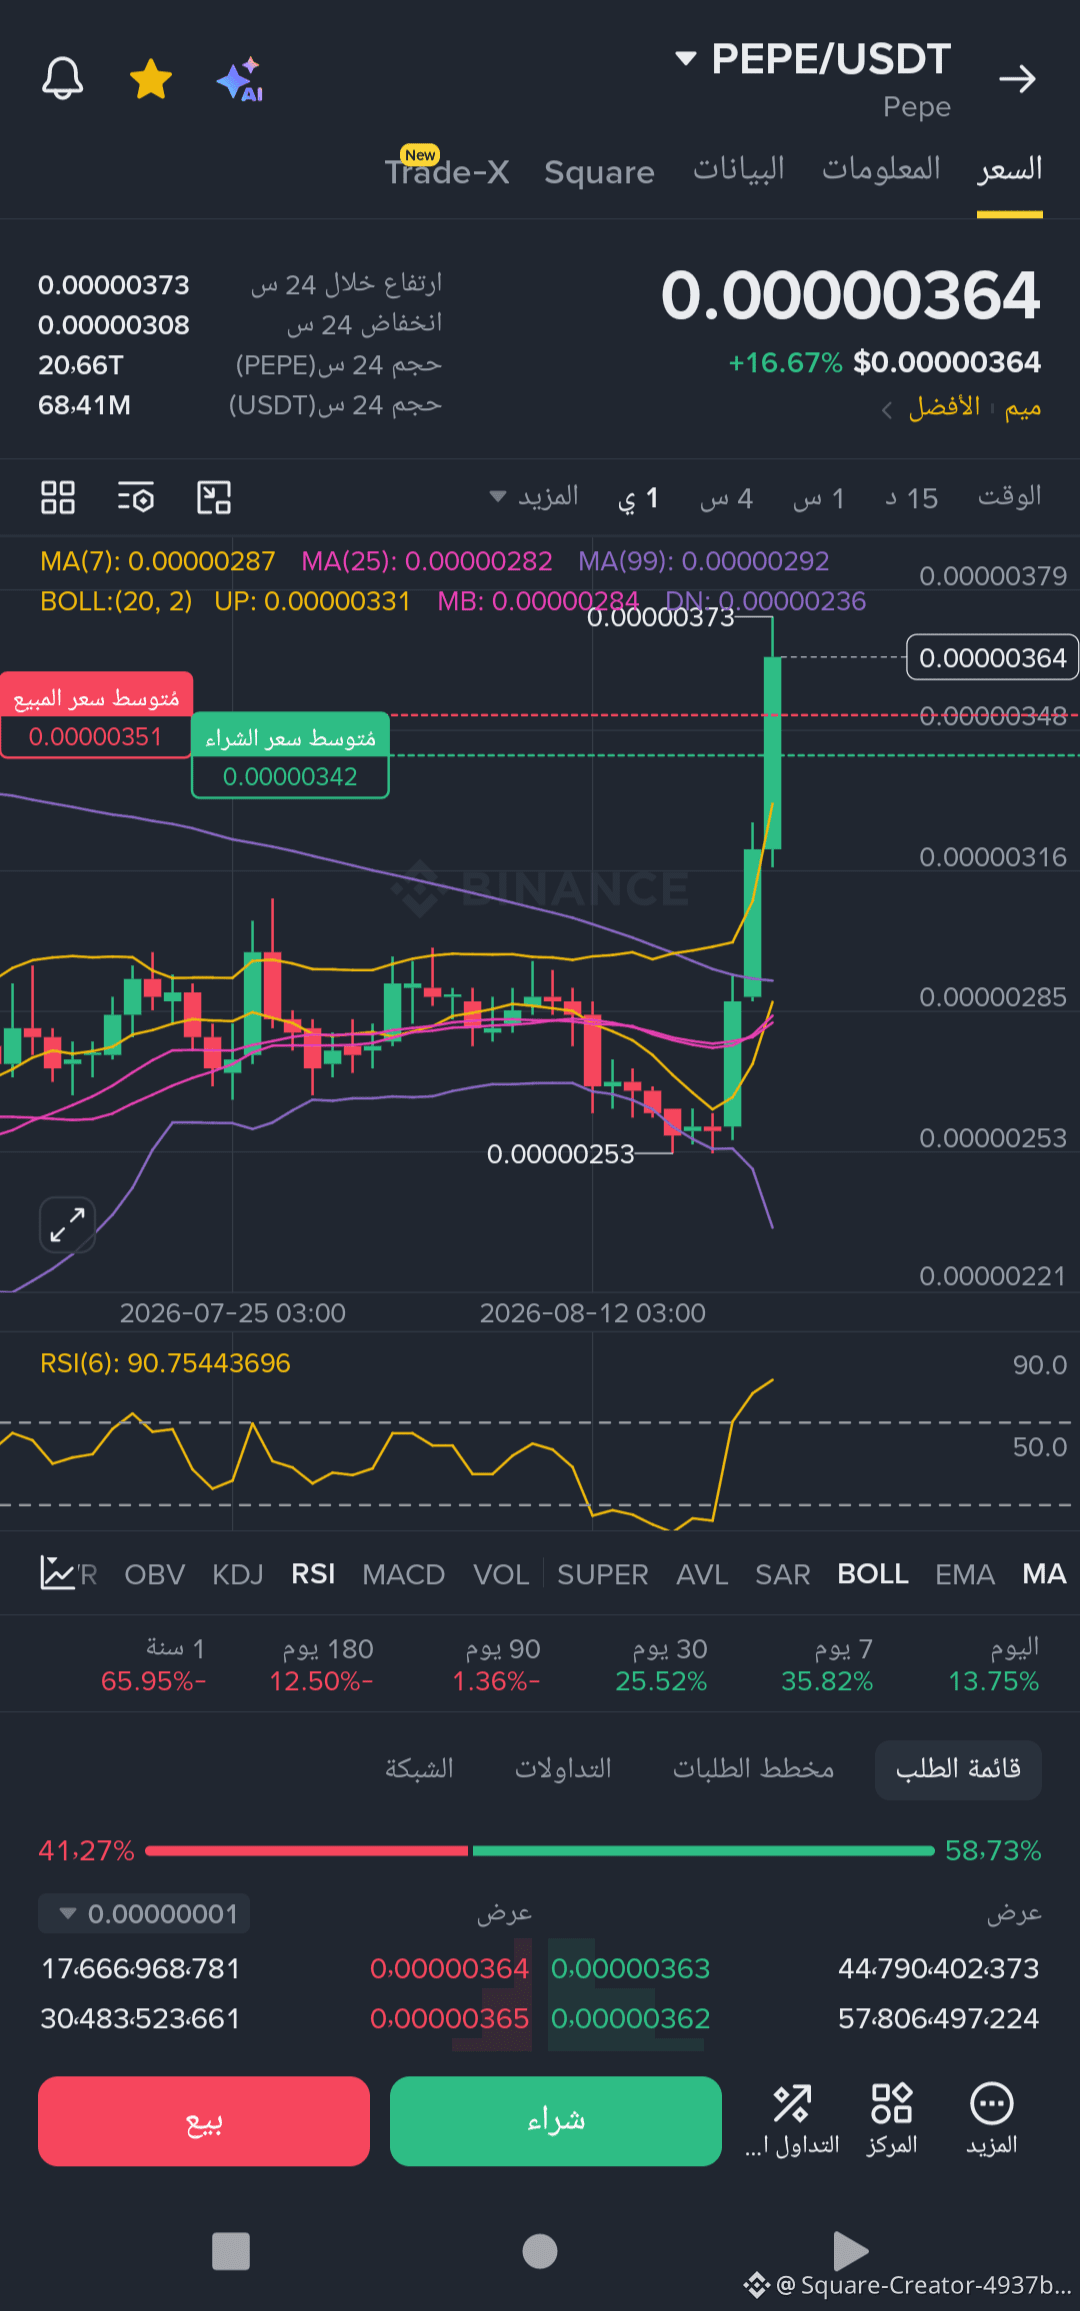Screen dimensions: 1080x2311
Task: Tap the average sell price label 0.00000351
Action: point(96,715)
